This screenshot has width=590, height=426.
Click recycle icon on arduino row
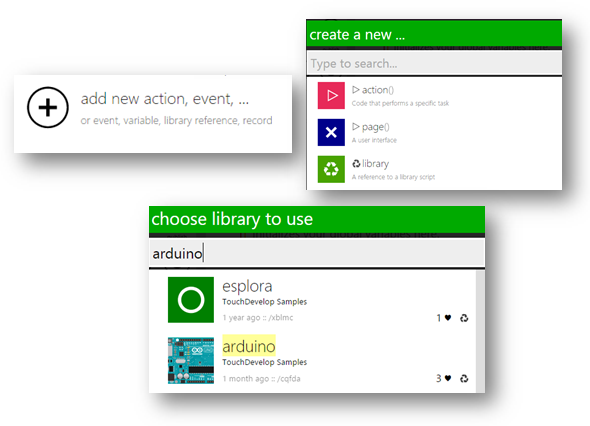[464, 378]
